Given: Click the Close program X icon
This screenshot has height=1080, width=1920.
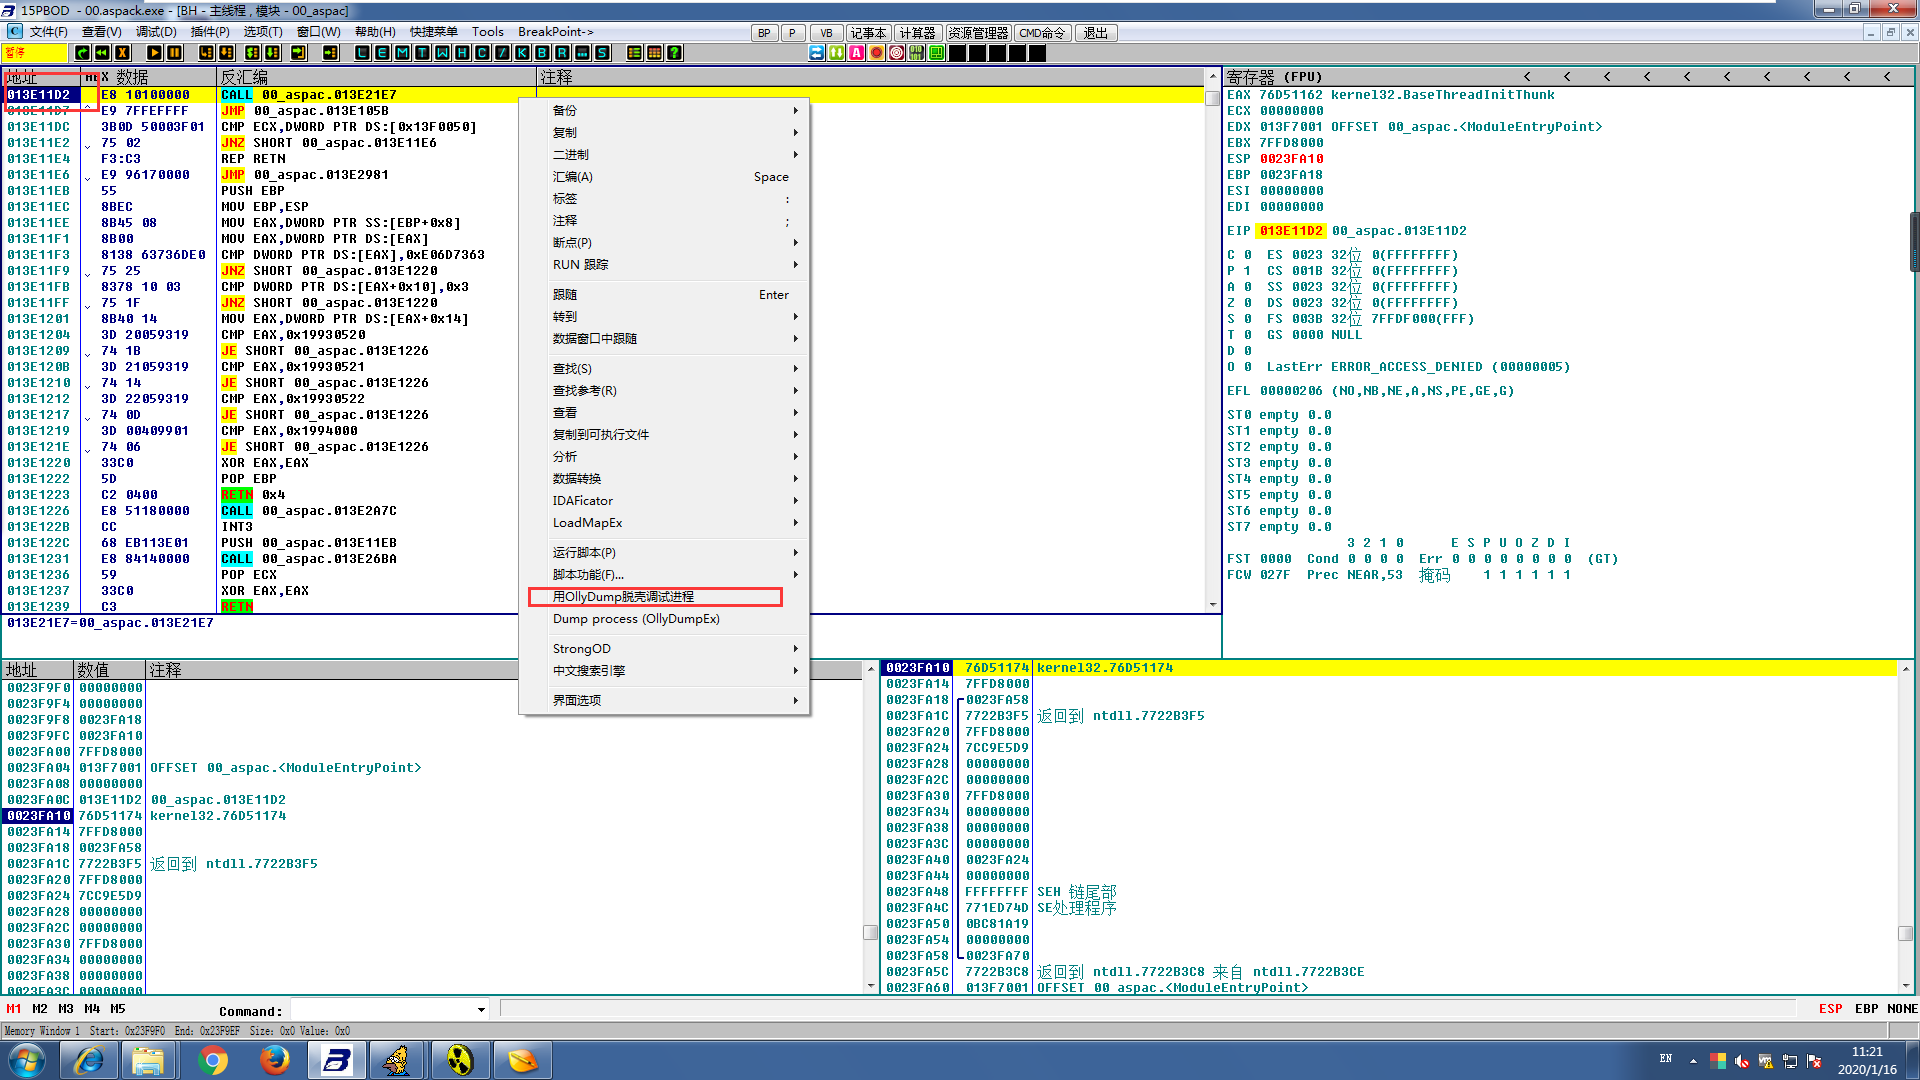Looking at the screenshot, I should click(122, 53).
